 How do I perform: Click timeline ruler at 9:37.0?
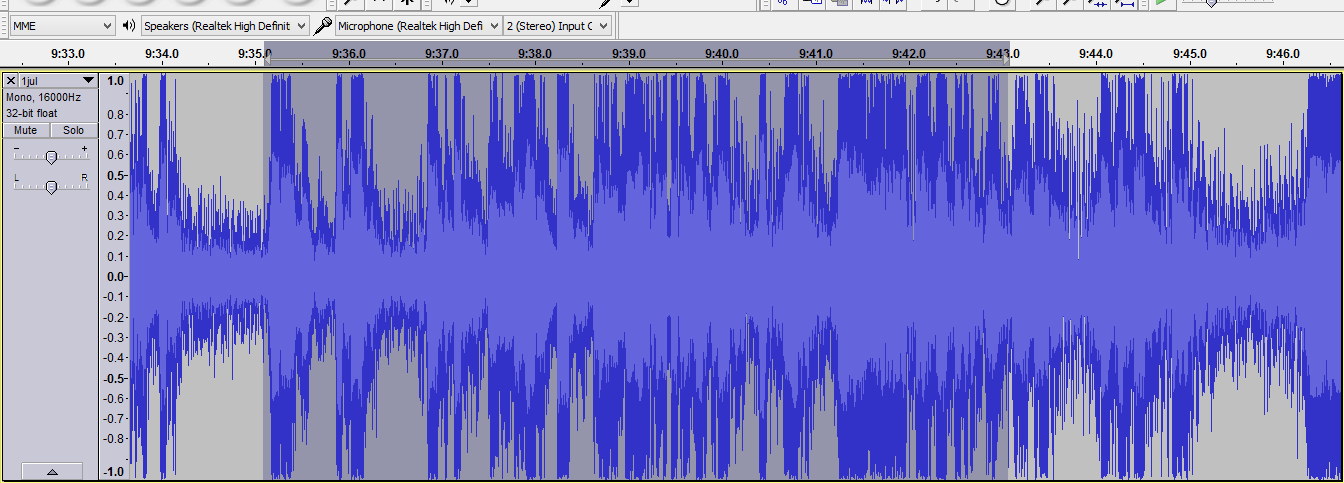[x=441, y=53]
